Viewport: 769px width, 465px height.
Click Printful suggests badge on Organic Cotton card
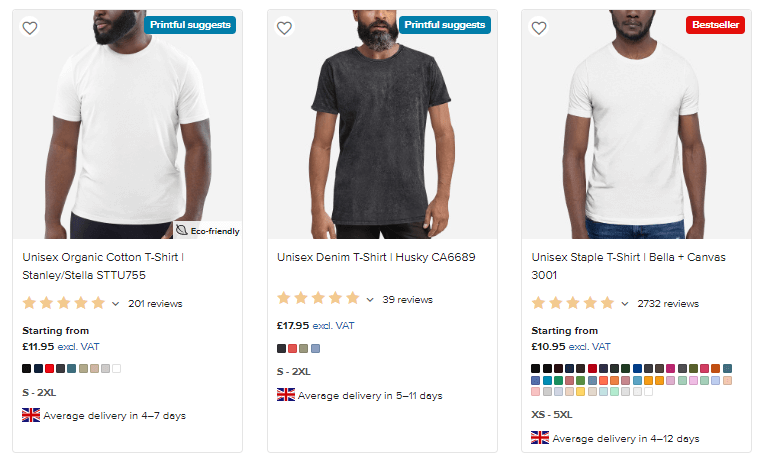(190, 25)
